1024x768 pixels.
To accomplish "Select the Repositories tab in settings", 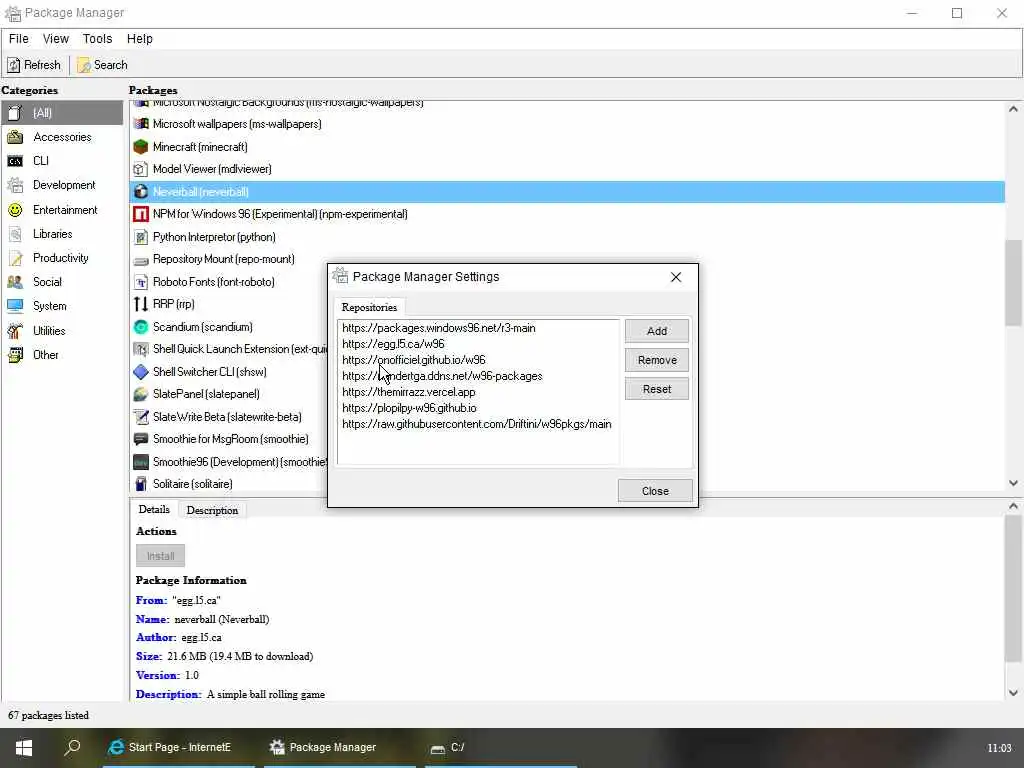I will point(369,308).
